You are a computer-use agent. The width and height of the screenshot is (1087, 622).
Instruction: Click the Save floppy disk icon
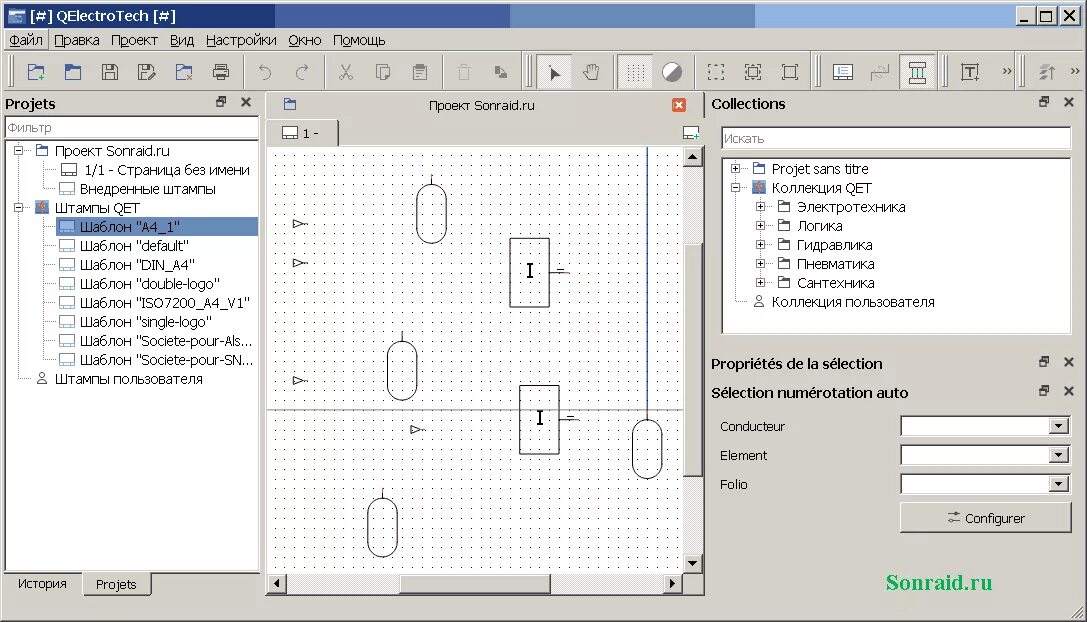110,72
